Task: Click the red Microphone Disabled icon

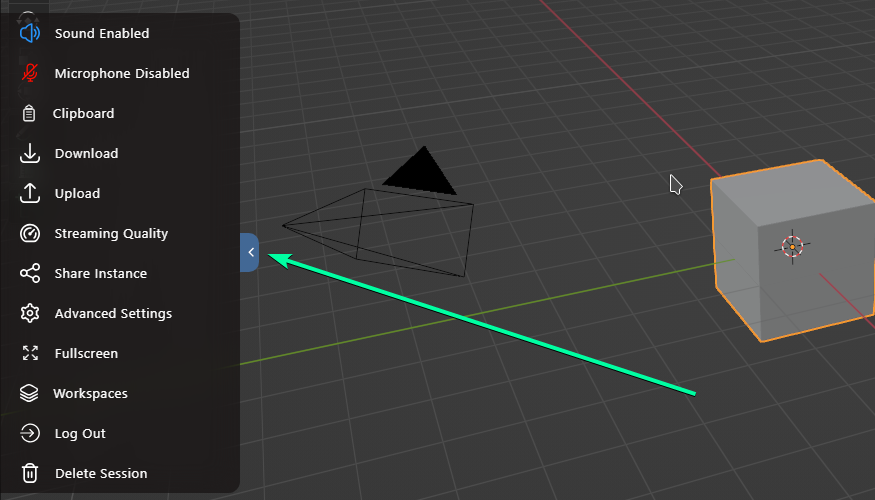Action: (30, 73)
